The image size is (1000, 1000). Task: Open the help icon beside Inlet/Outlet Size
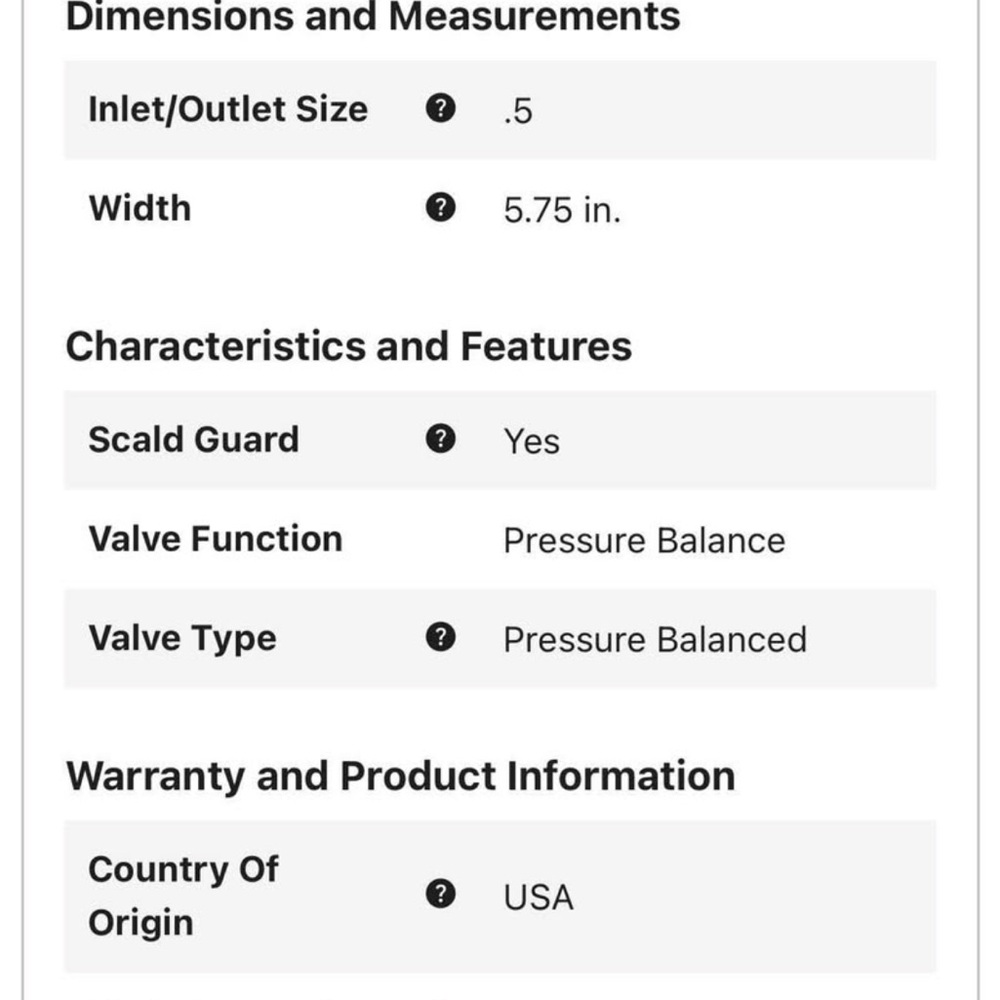pos(440,108)
